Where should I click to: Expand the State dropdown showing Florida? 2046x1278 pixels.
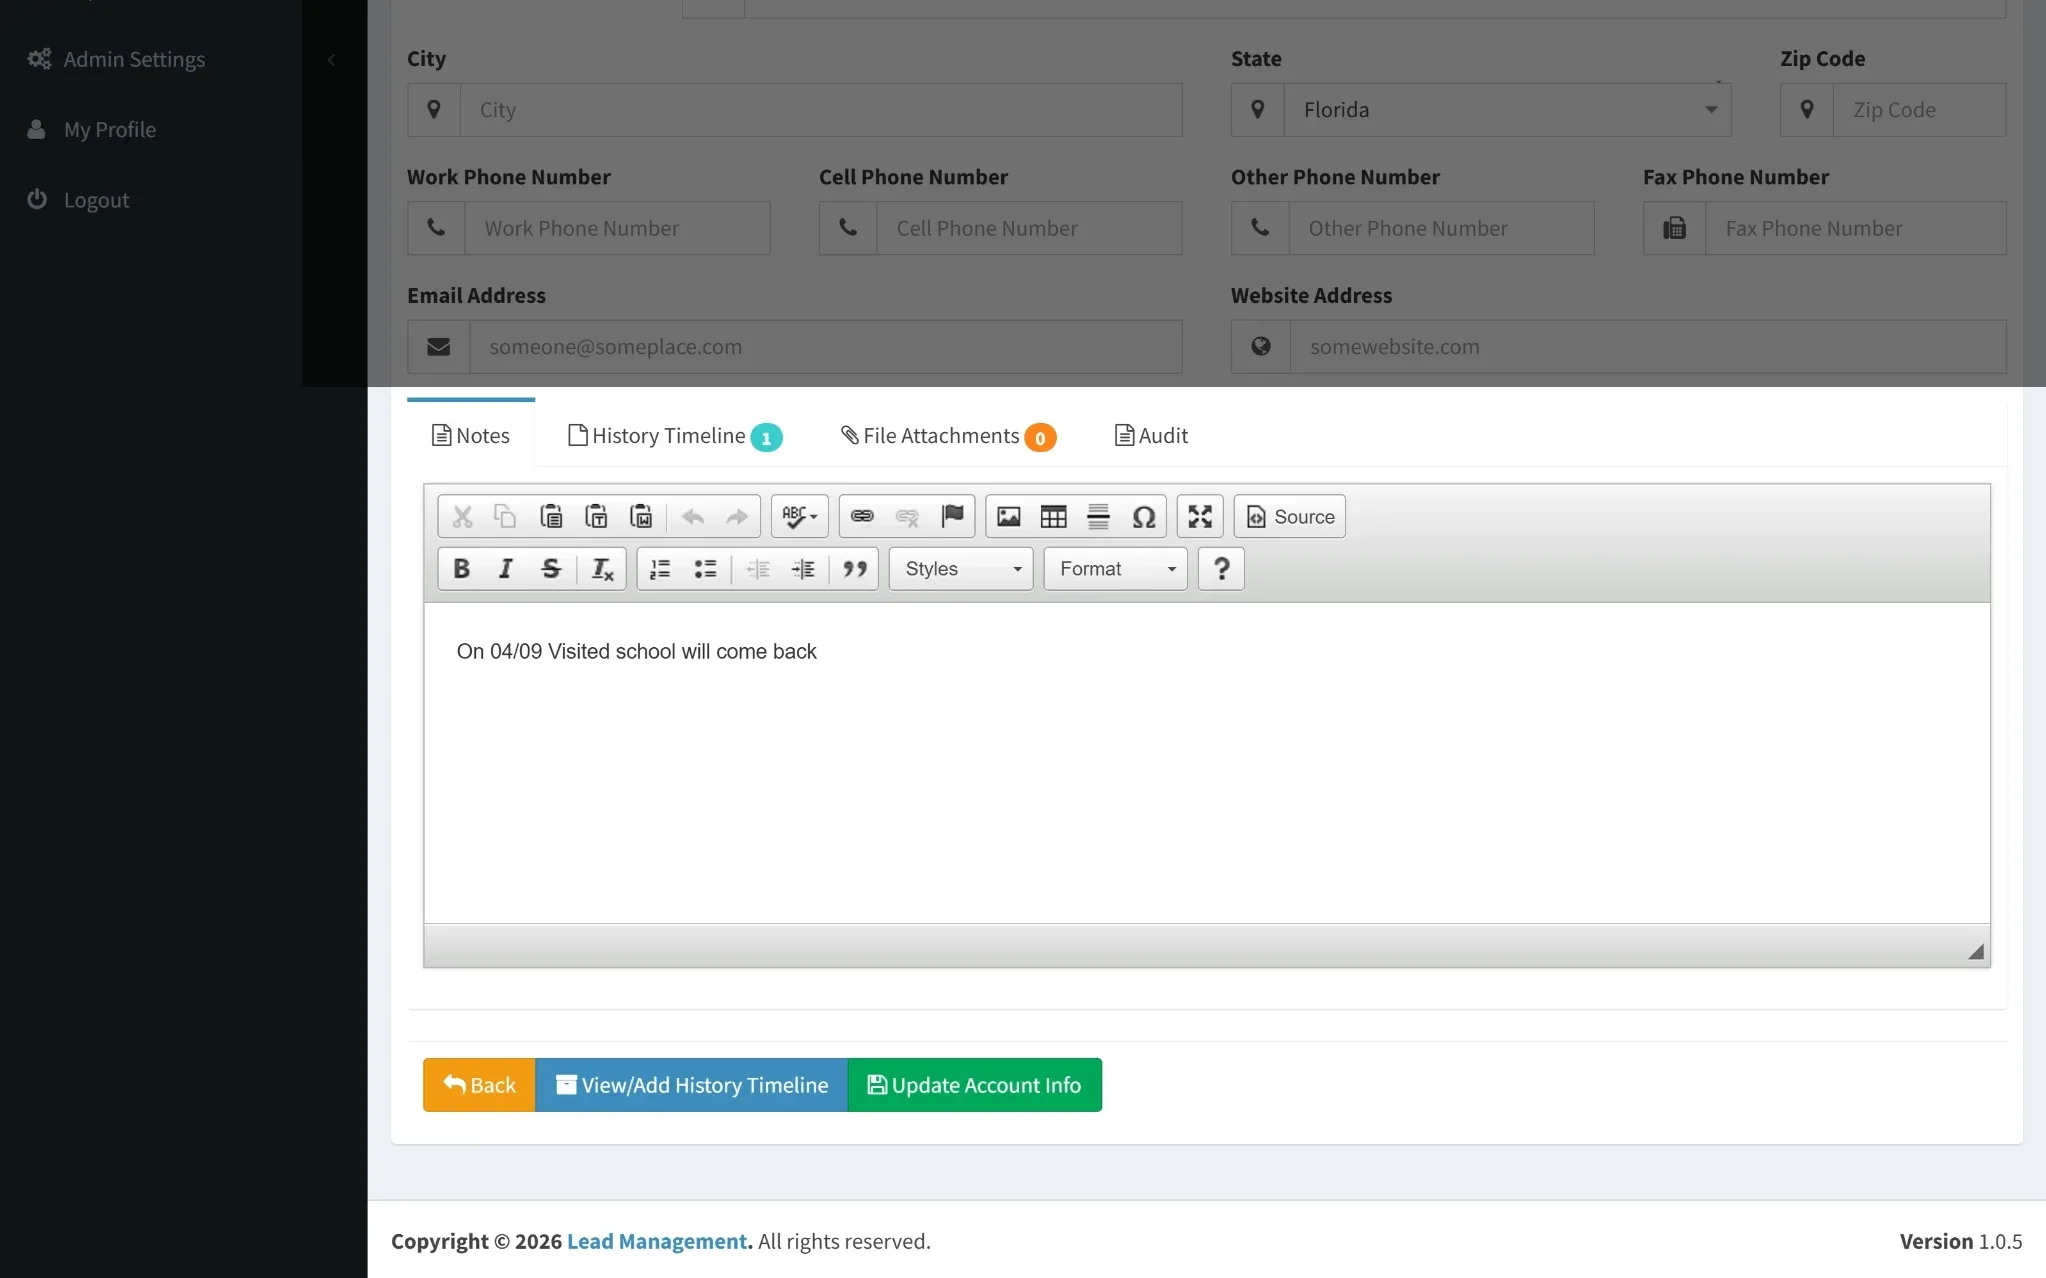coord(1506,110)
